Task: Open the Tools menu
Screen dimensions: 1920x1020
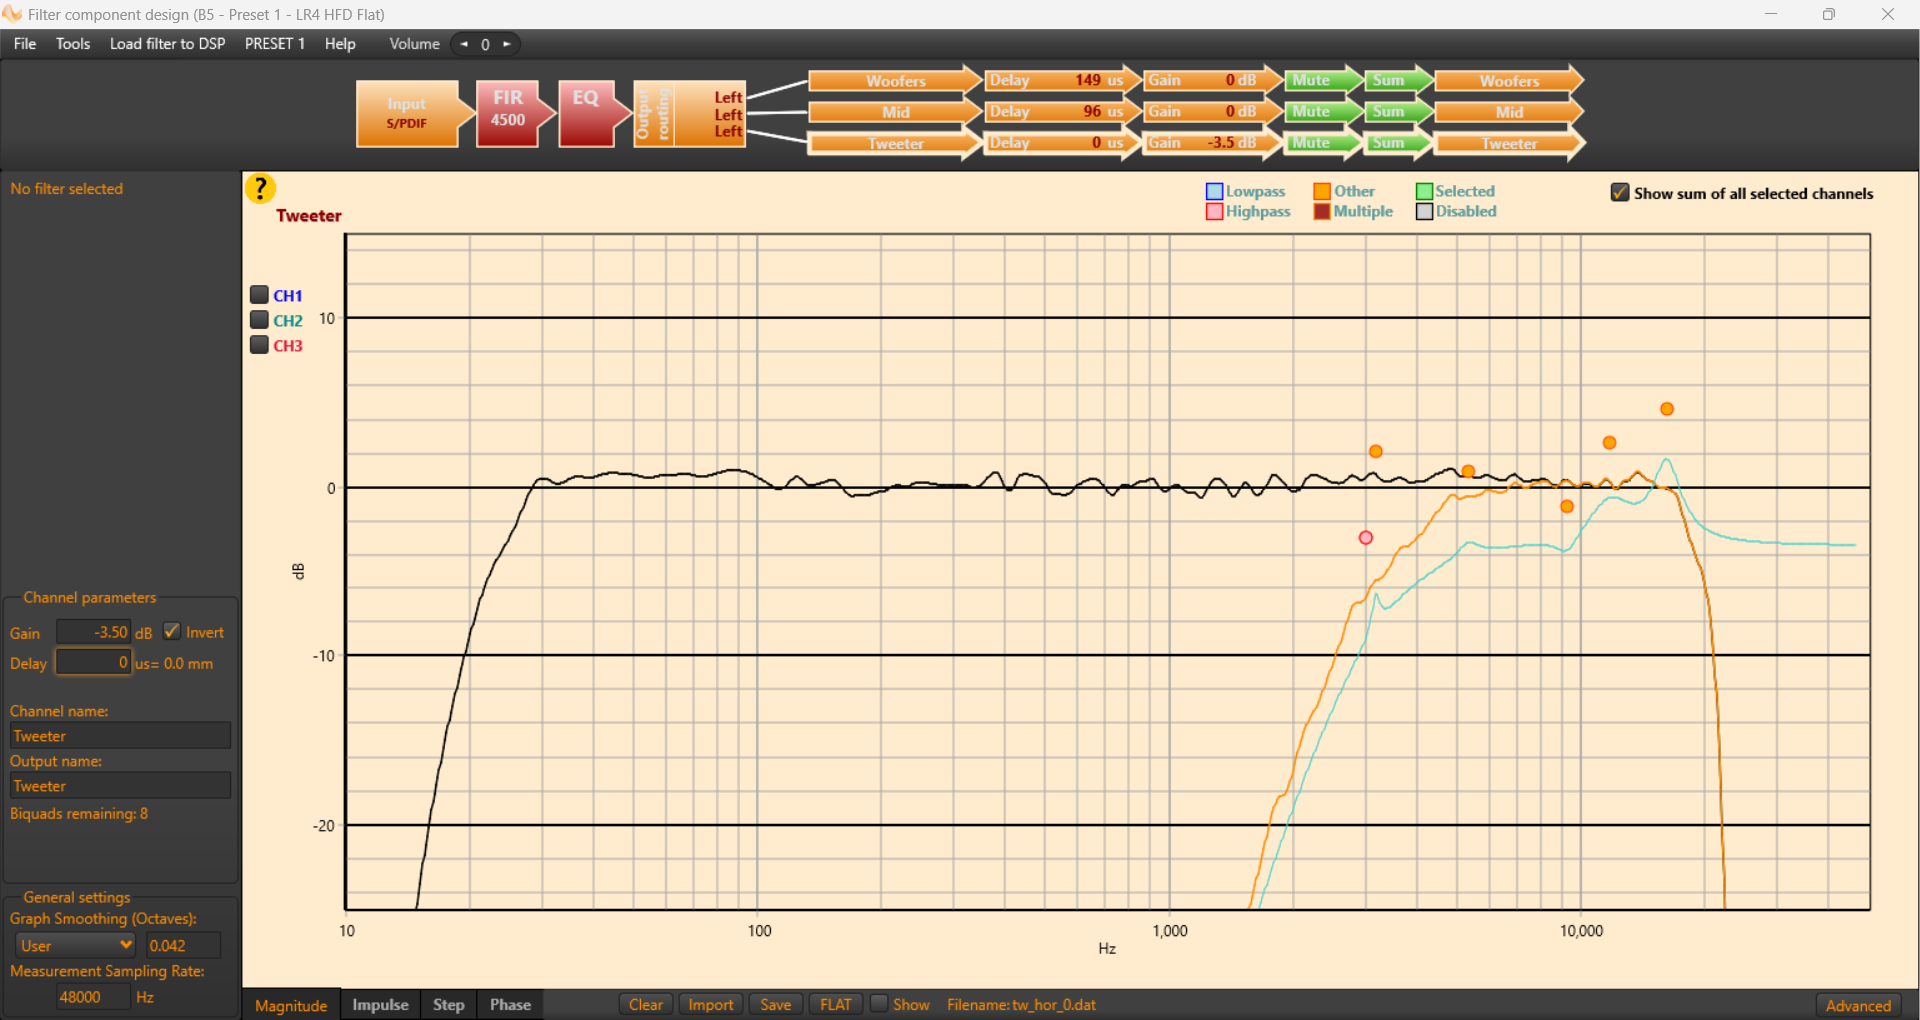Action: pyautogui.click(x=73, y=44)
